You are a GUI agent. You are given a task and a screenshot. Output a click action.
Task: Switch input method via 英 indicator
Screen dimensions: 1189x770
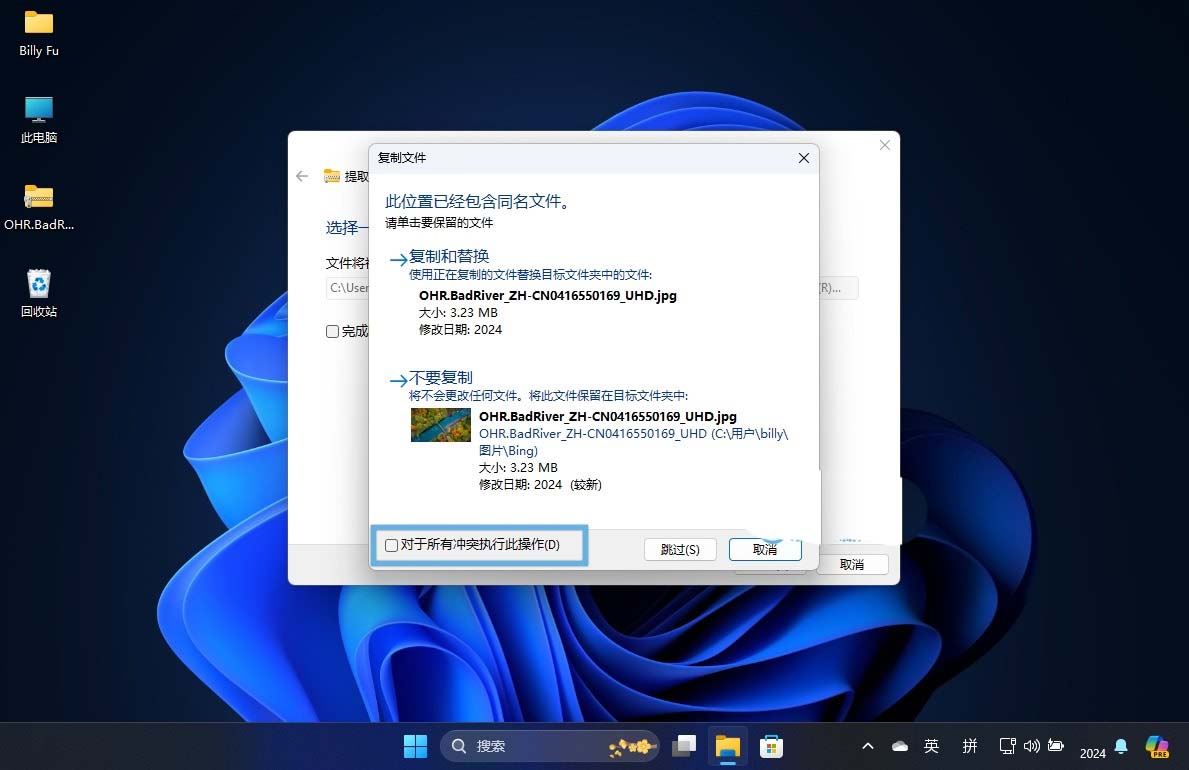click(931, 745)
